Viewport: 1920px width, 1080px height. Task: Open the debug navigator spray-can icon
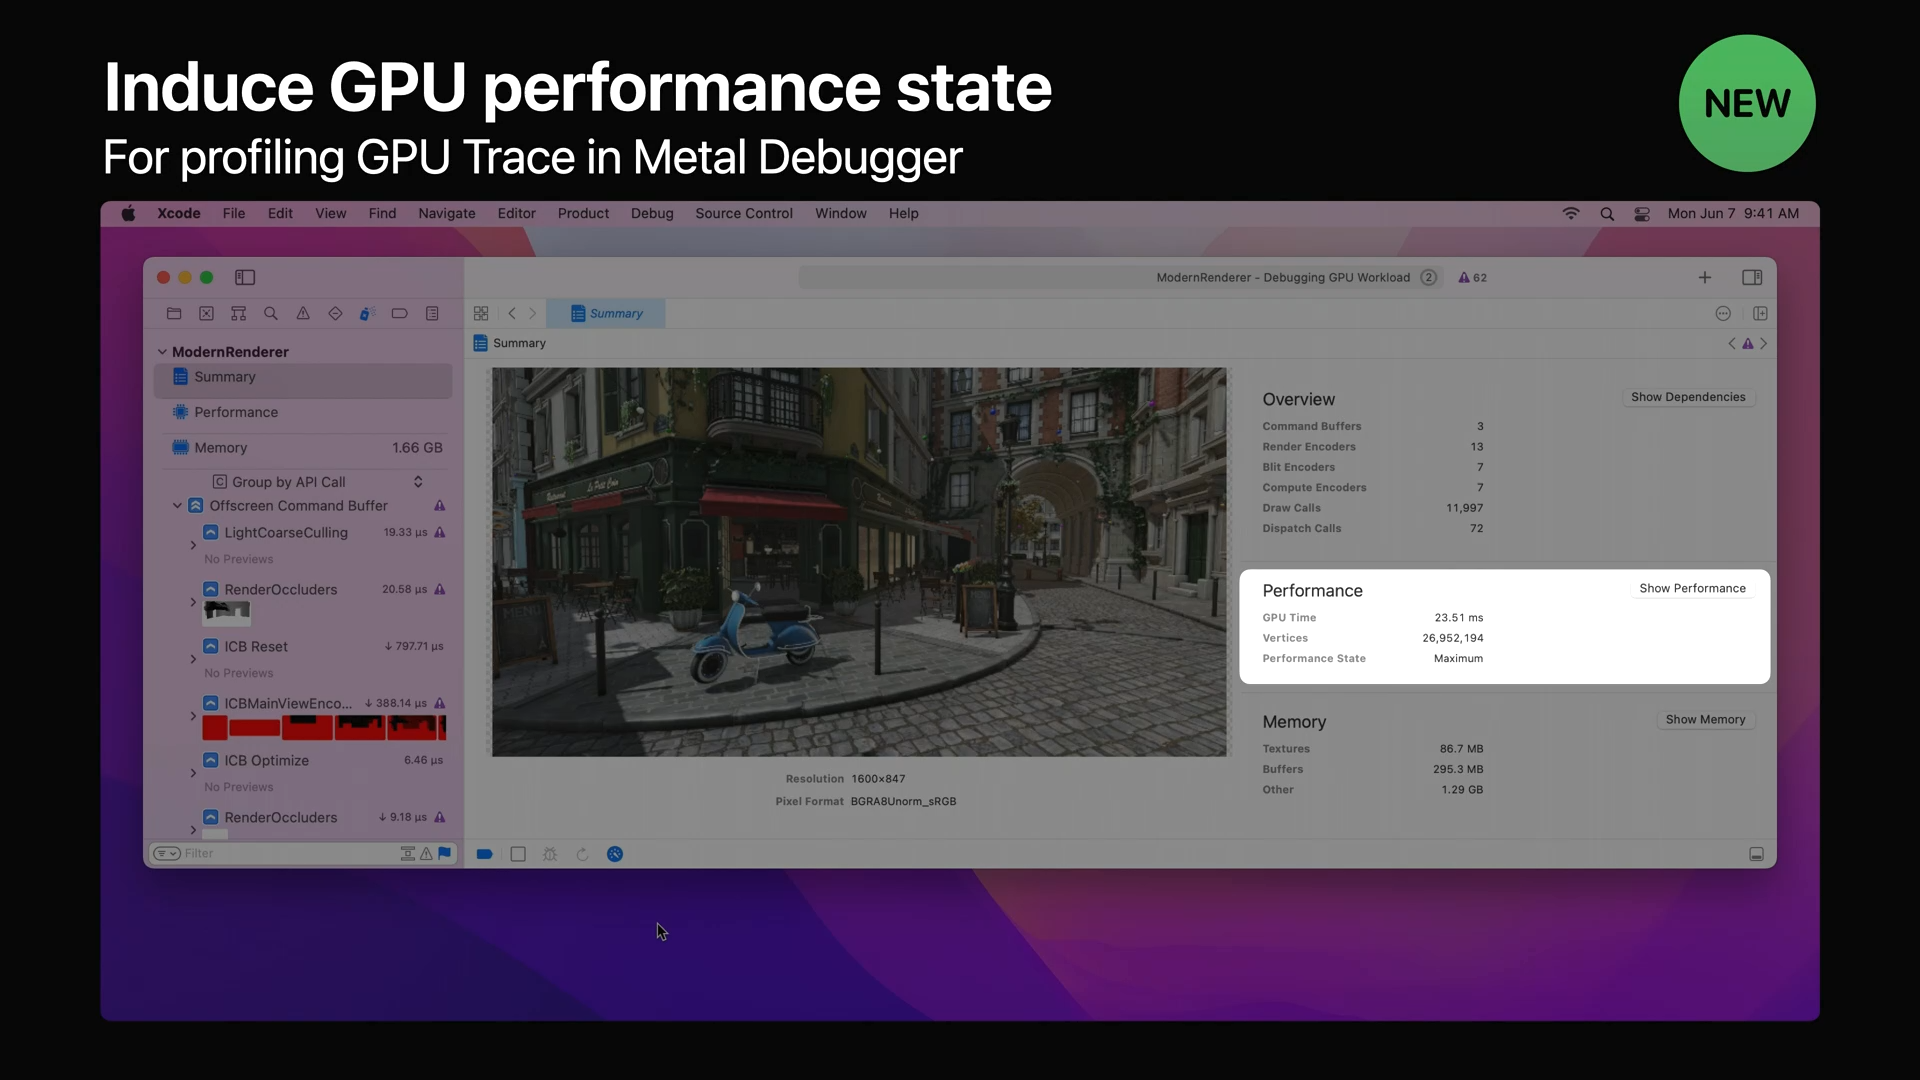coord(367,314)
